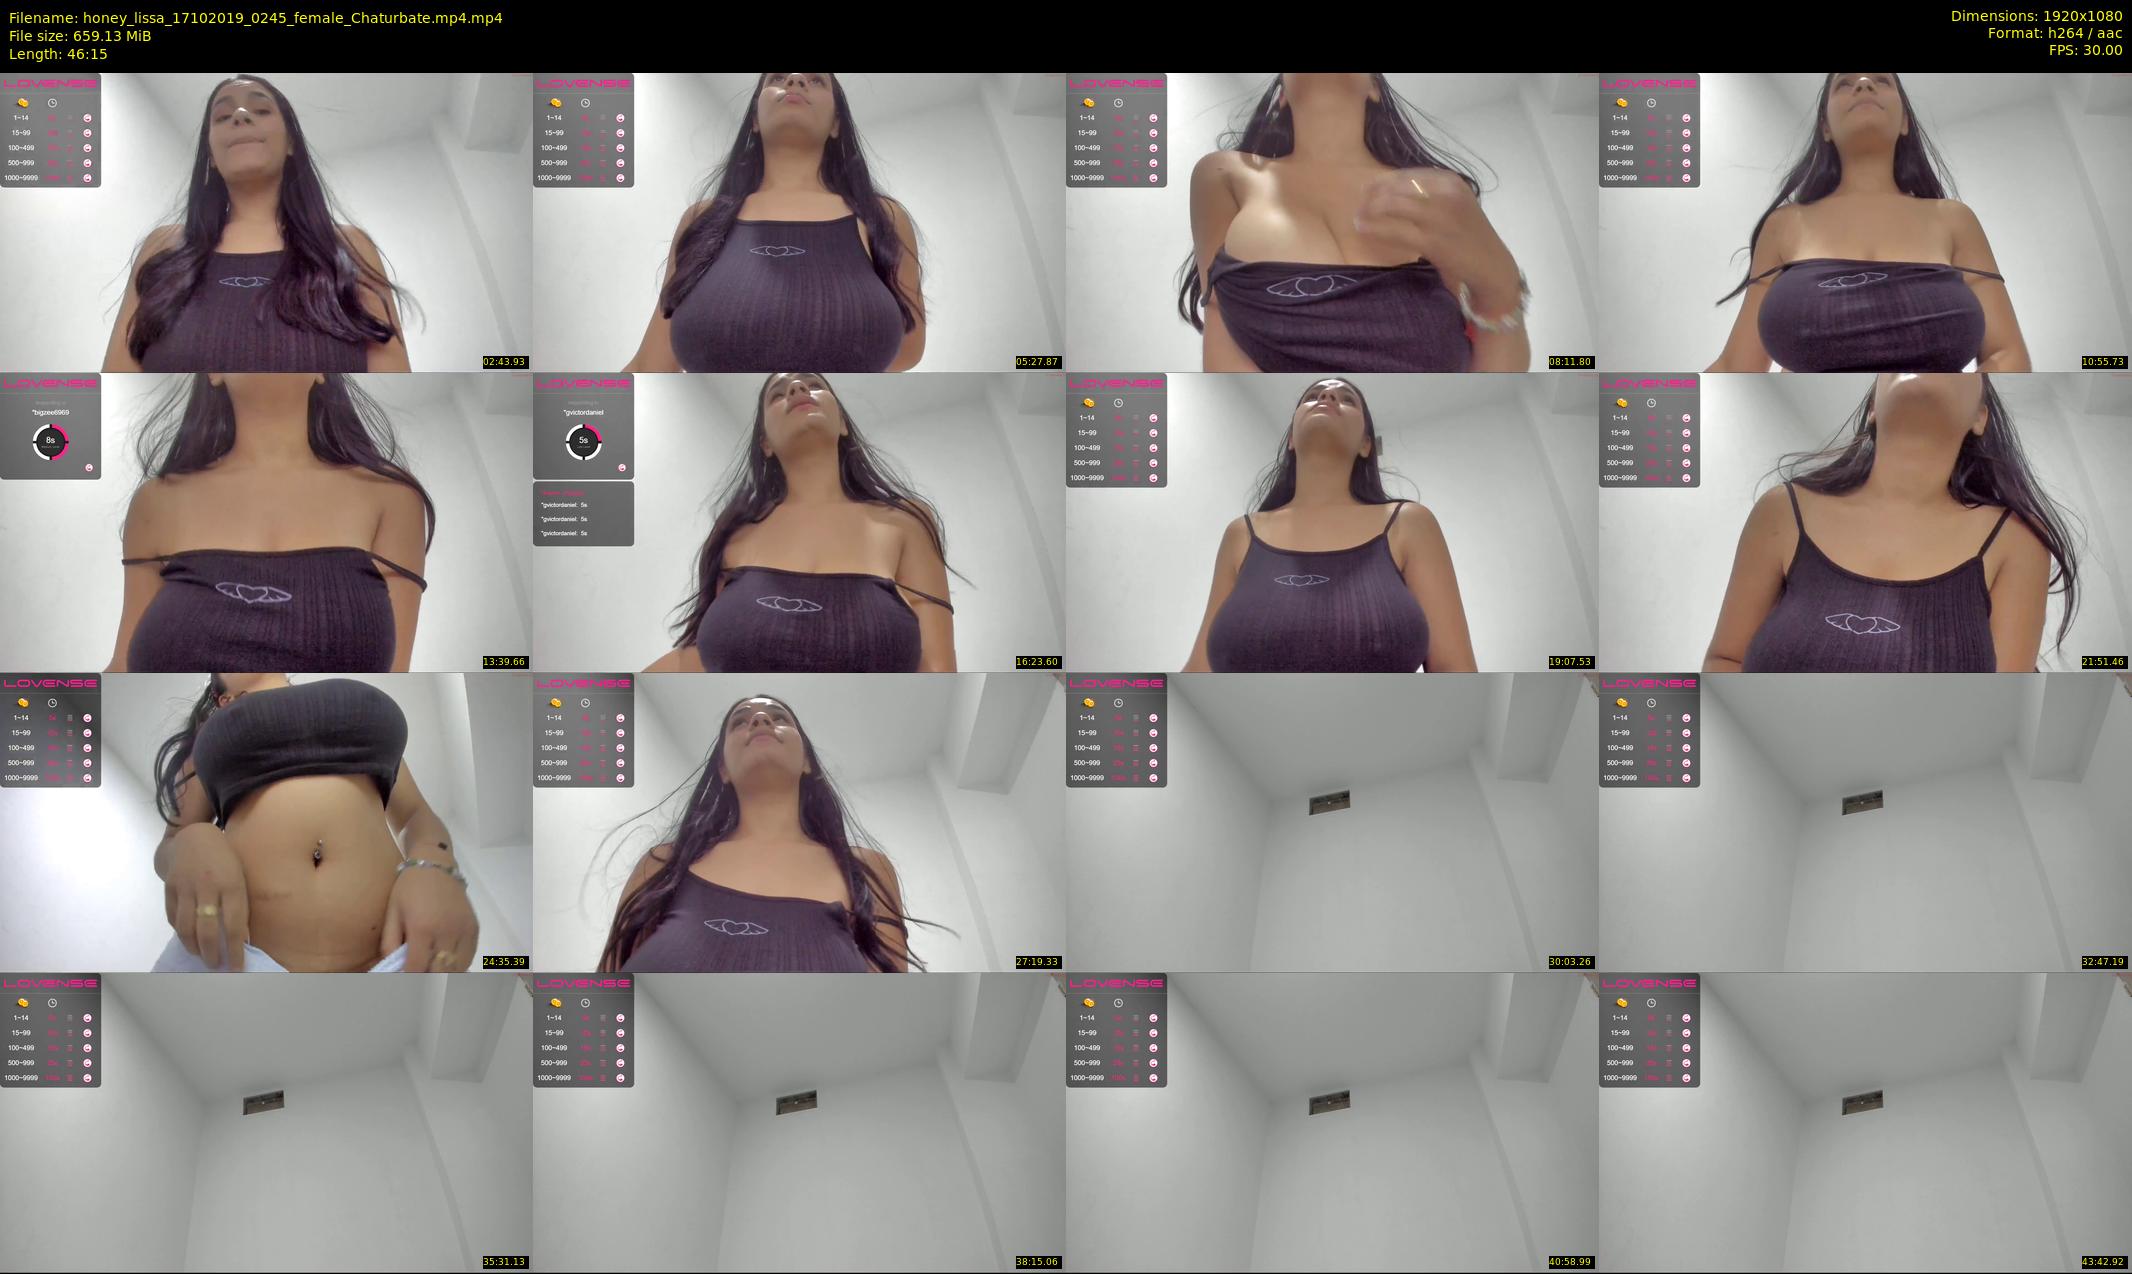The image size is (2132, 1274).
Task: Click the Lovense logo in the 10:55 frame
Action: point(1649,84)
